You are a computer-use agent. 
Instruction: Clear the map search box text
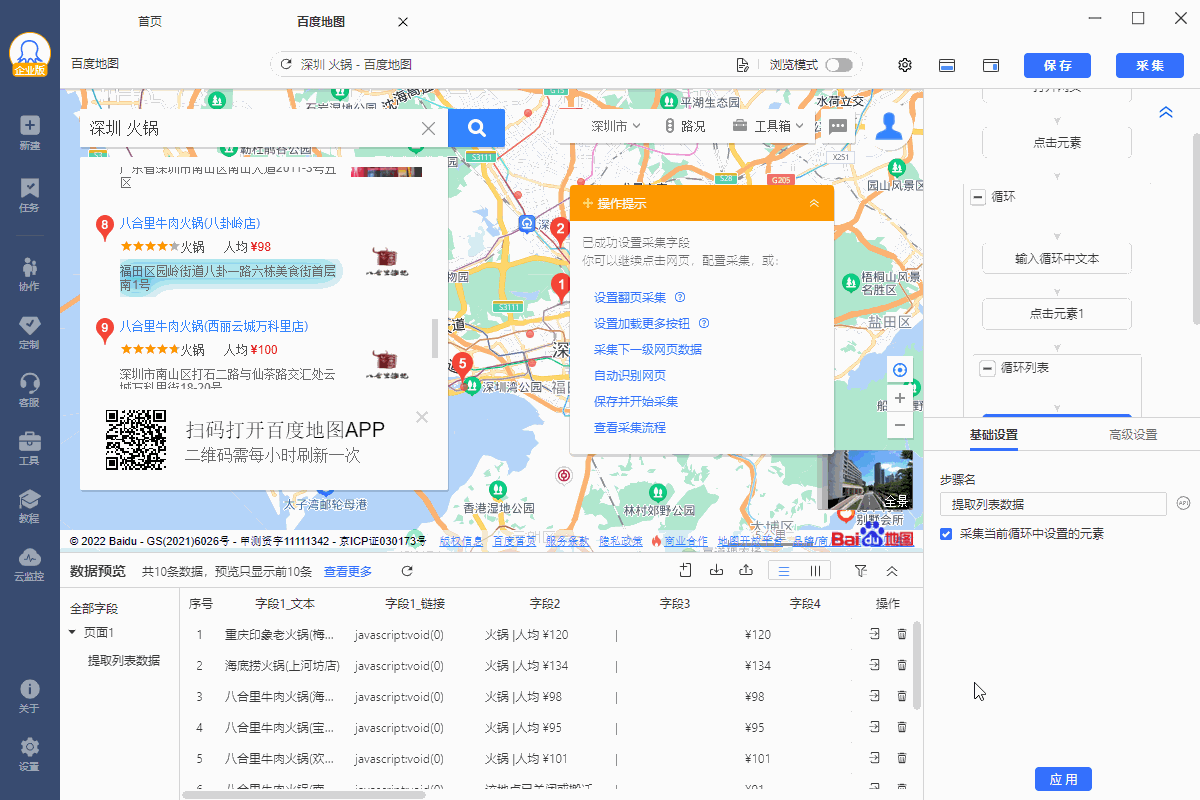point(428,128)
